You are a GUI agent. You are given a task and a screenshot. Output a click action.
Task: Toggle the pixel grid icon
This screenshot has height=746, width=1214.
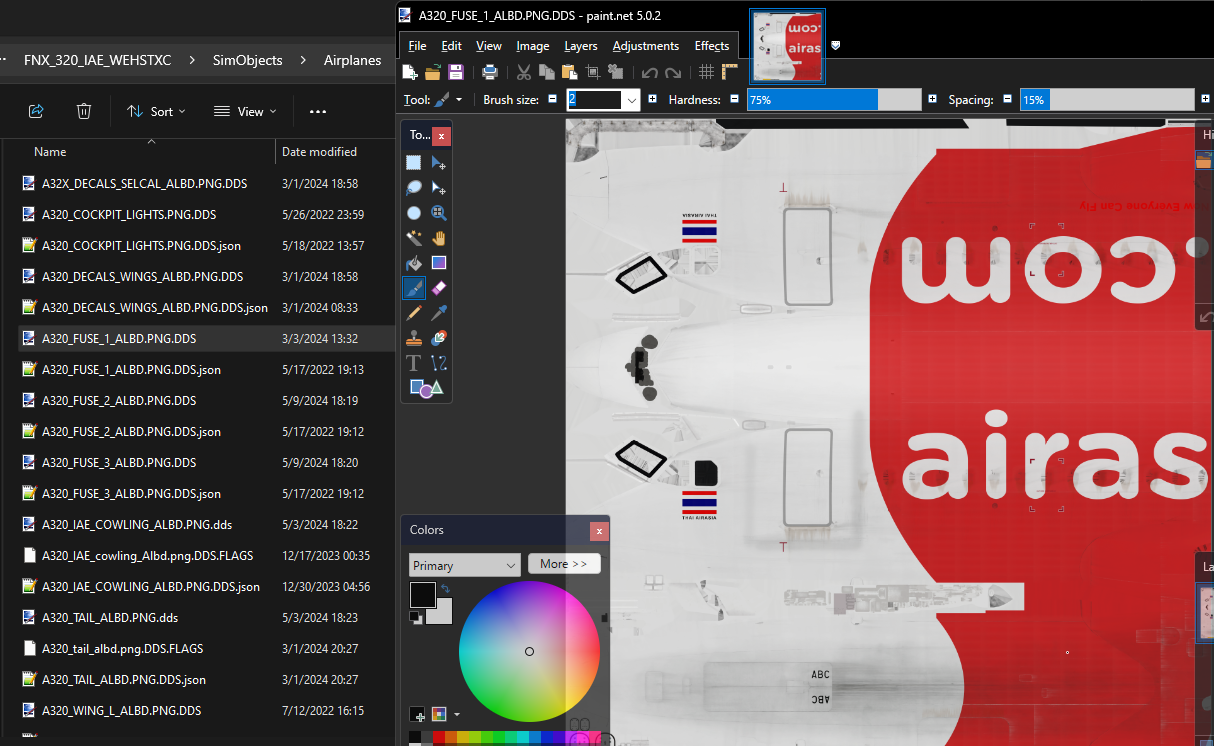(x=706, y=72)
